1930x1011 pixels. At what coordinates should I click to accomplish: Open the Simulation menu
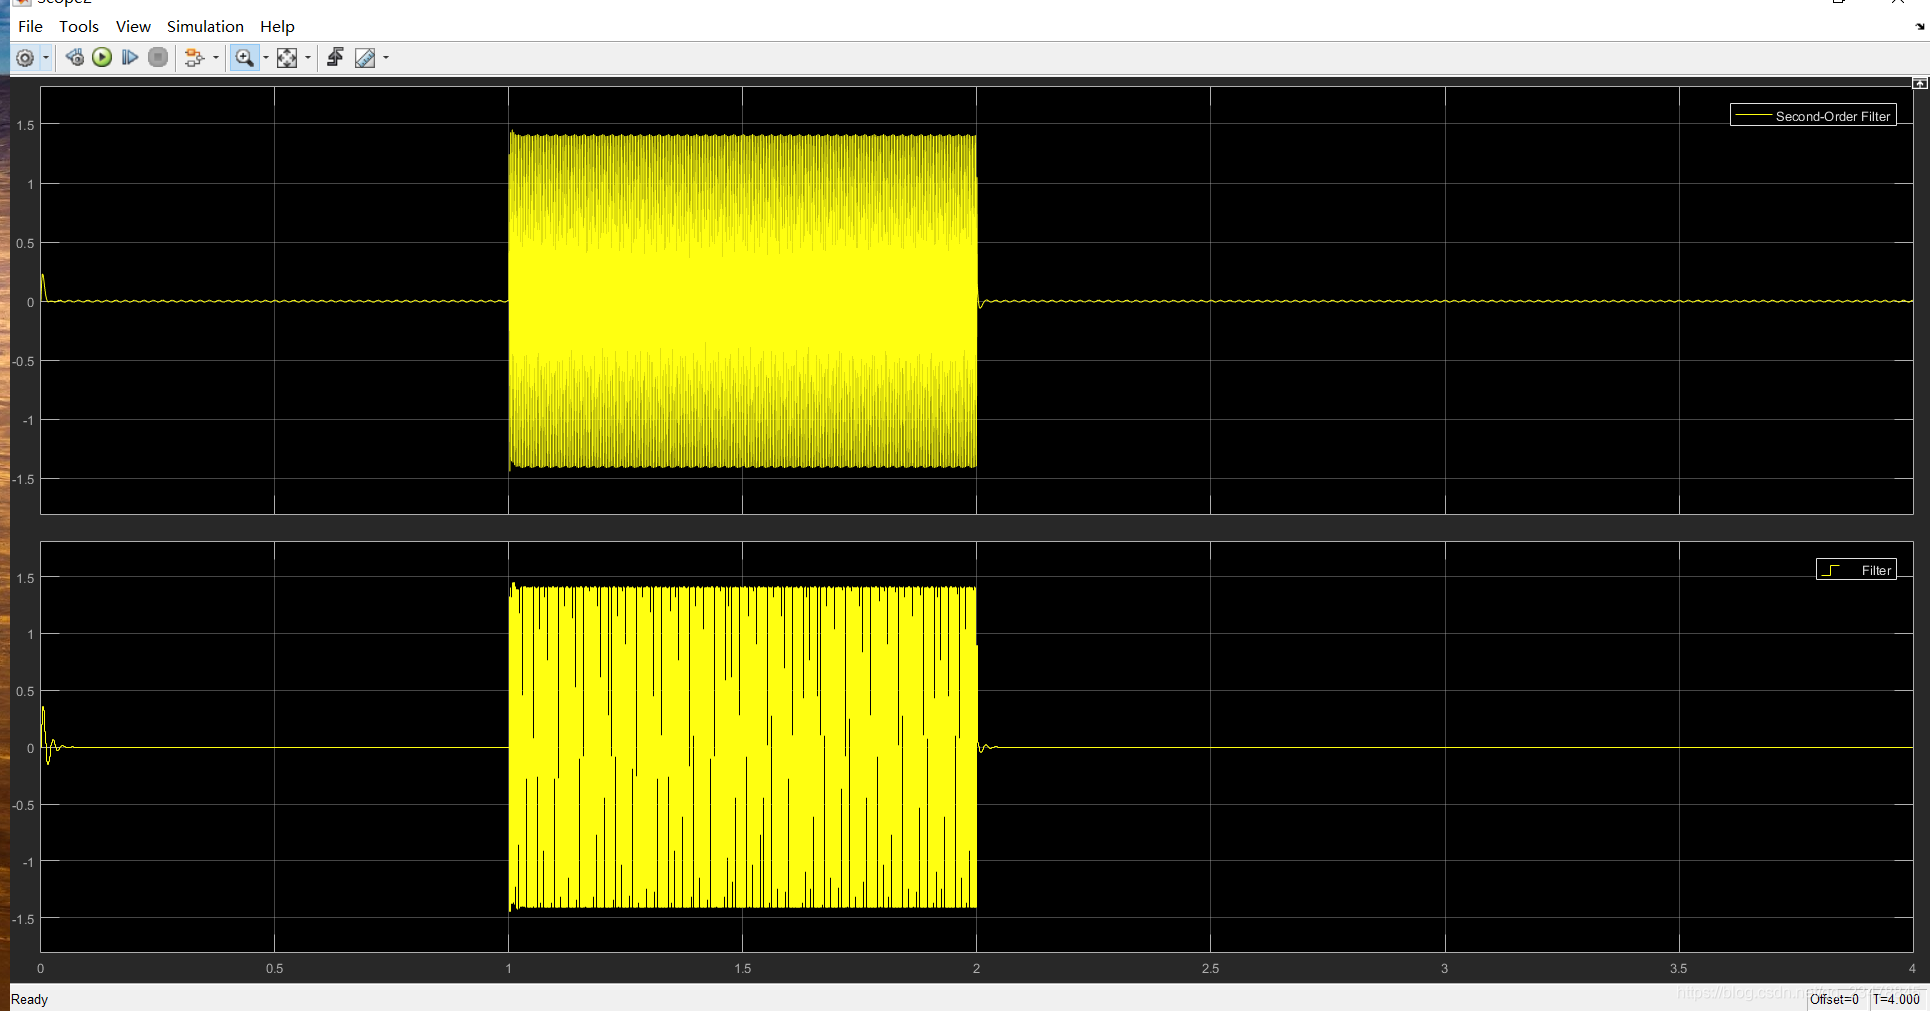(x=205, y=26)
